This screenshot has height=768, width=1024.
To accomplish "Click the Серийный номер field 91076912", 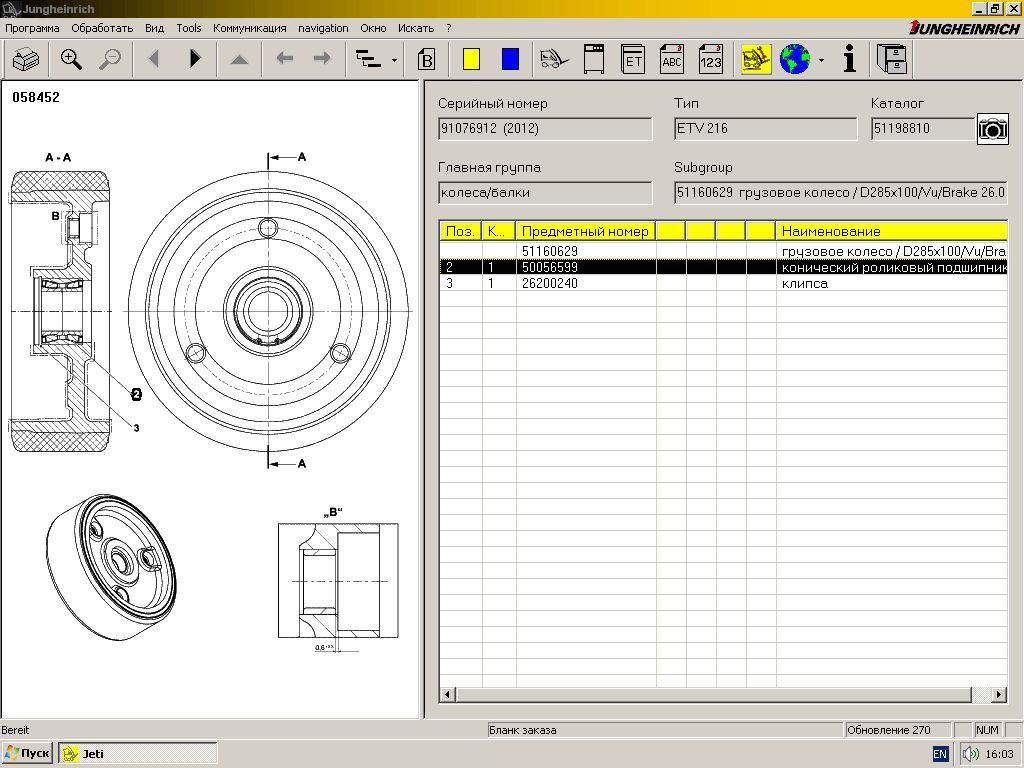I will 545,129.
